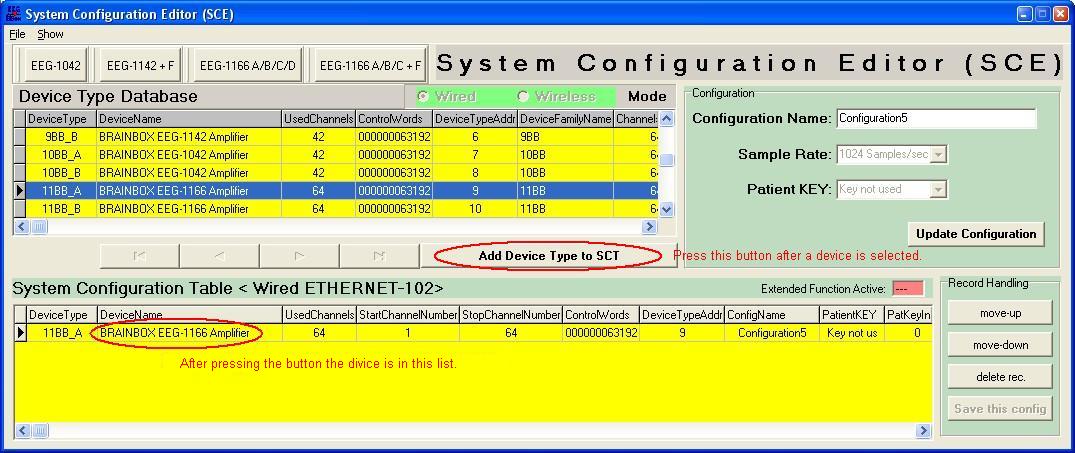The height and width of the screenshot is (453, 1075).
Task: Click DeviceName column header in Device Type Database
Action: 189,119
